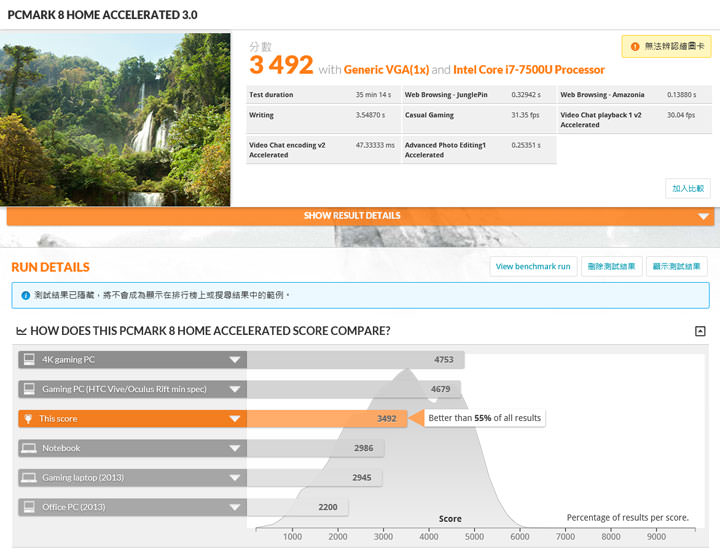Click the warning icon in graphics card notice

(x=635, y=46)
